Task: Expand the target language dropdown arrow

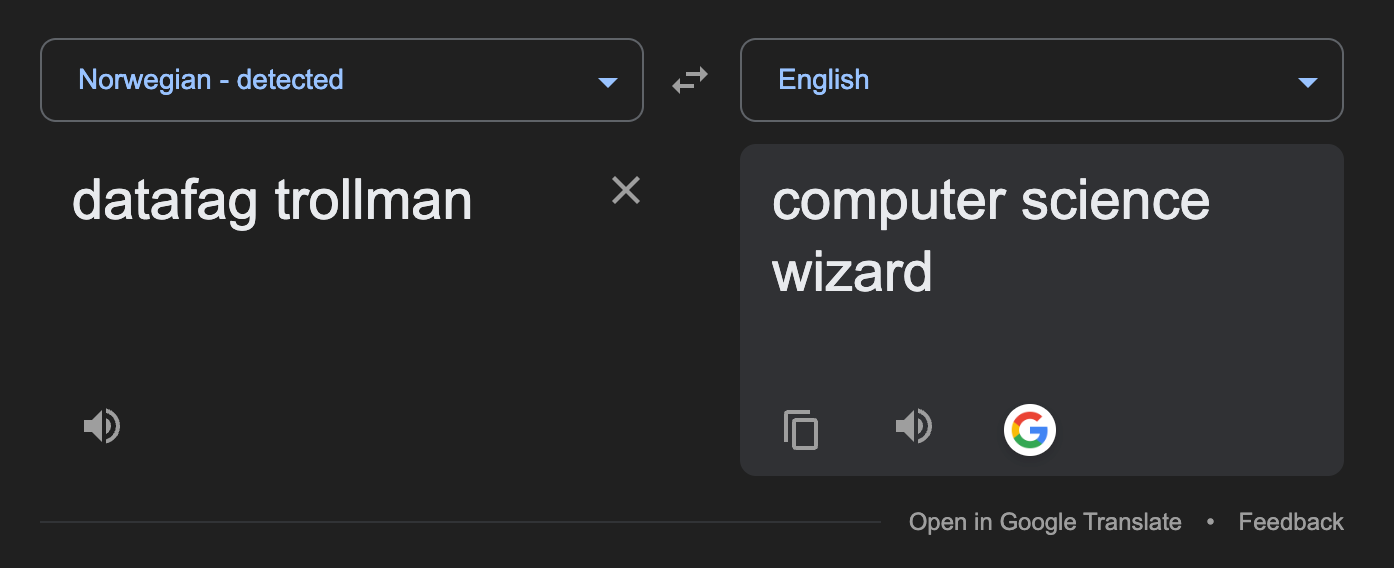Action: (1307, 82)
